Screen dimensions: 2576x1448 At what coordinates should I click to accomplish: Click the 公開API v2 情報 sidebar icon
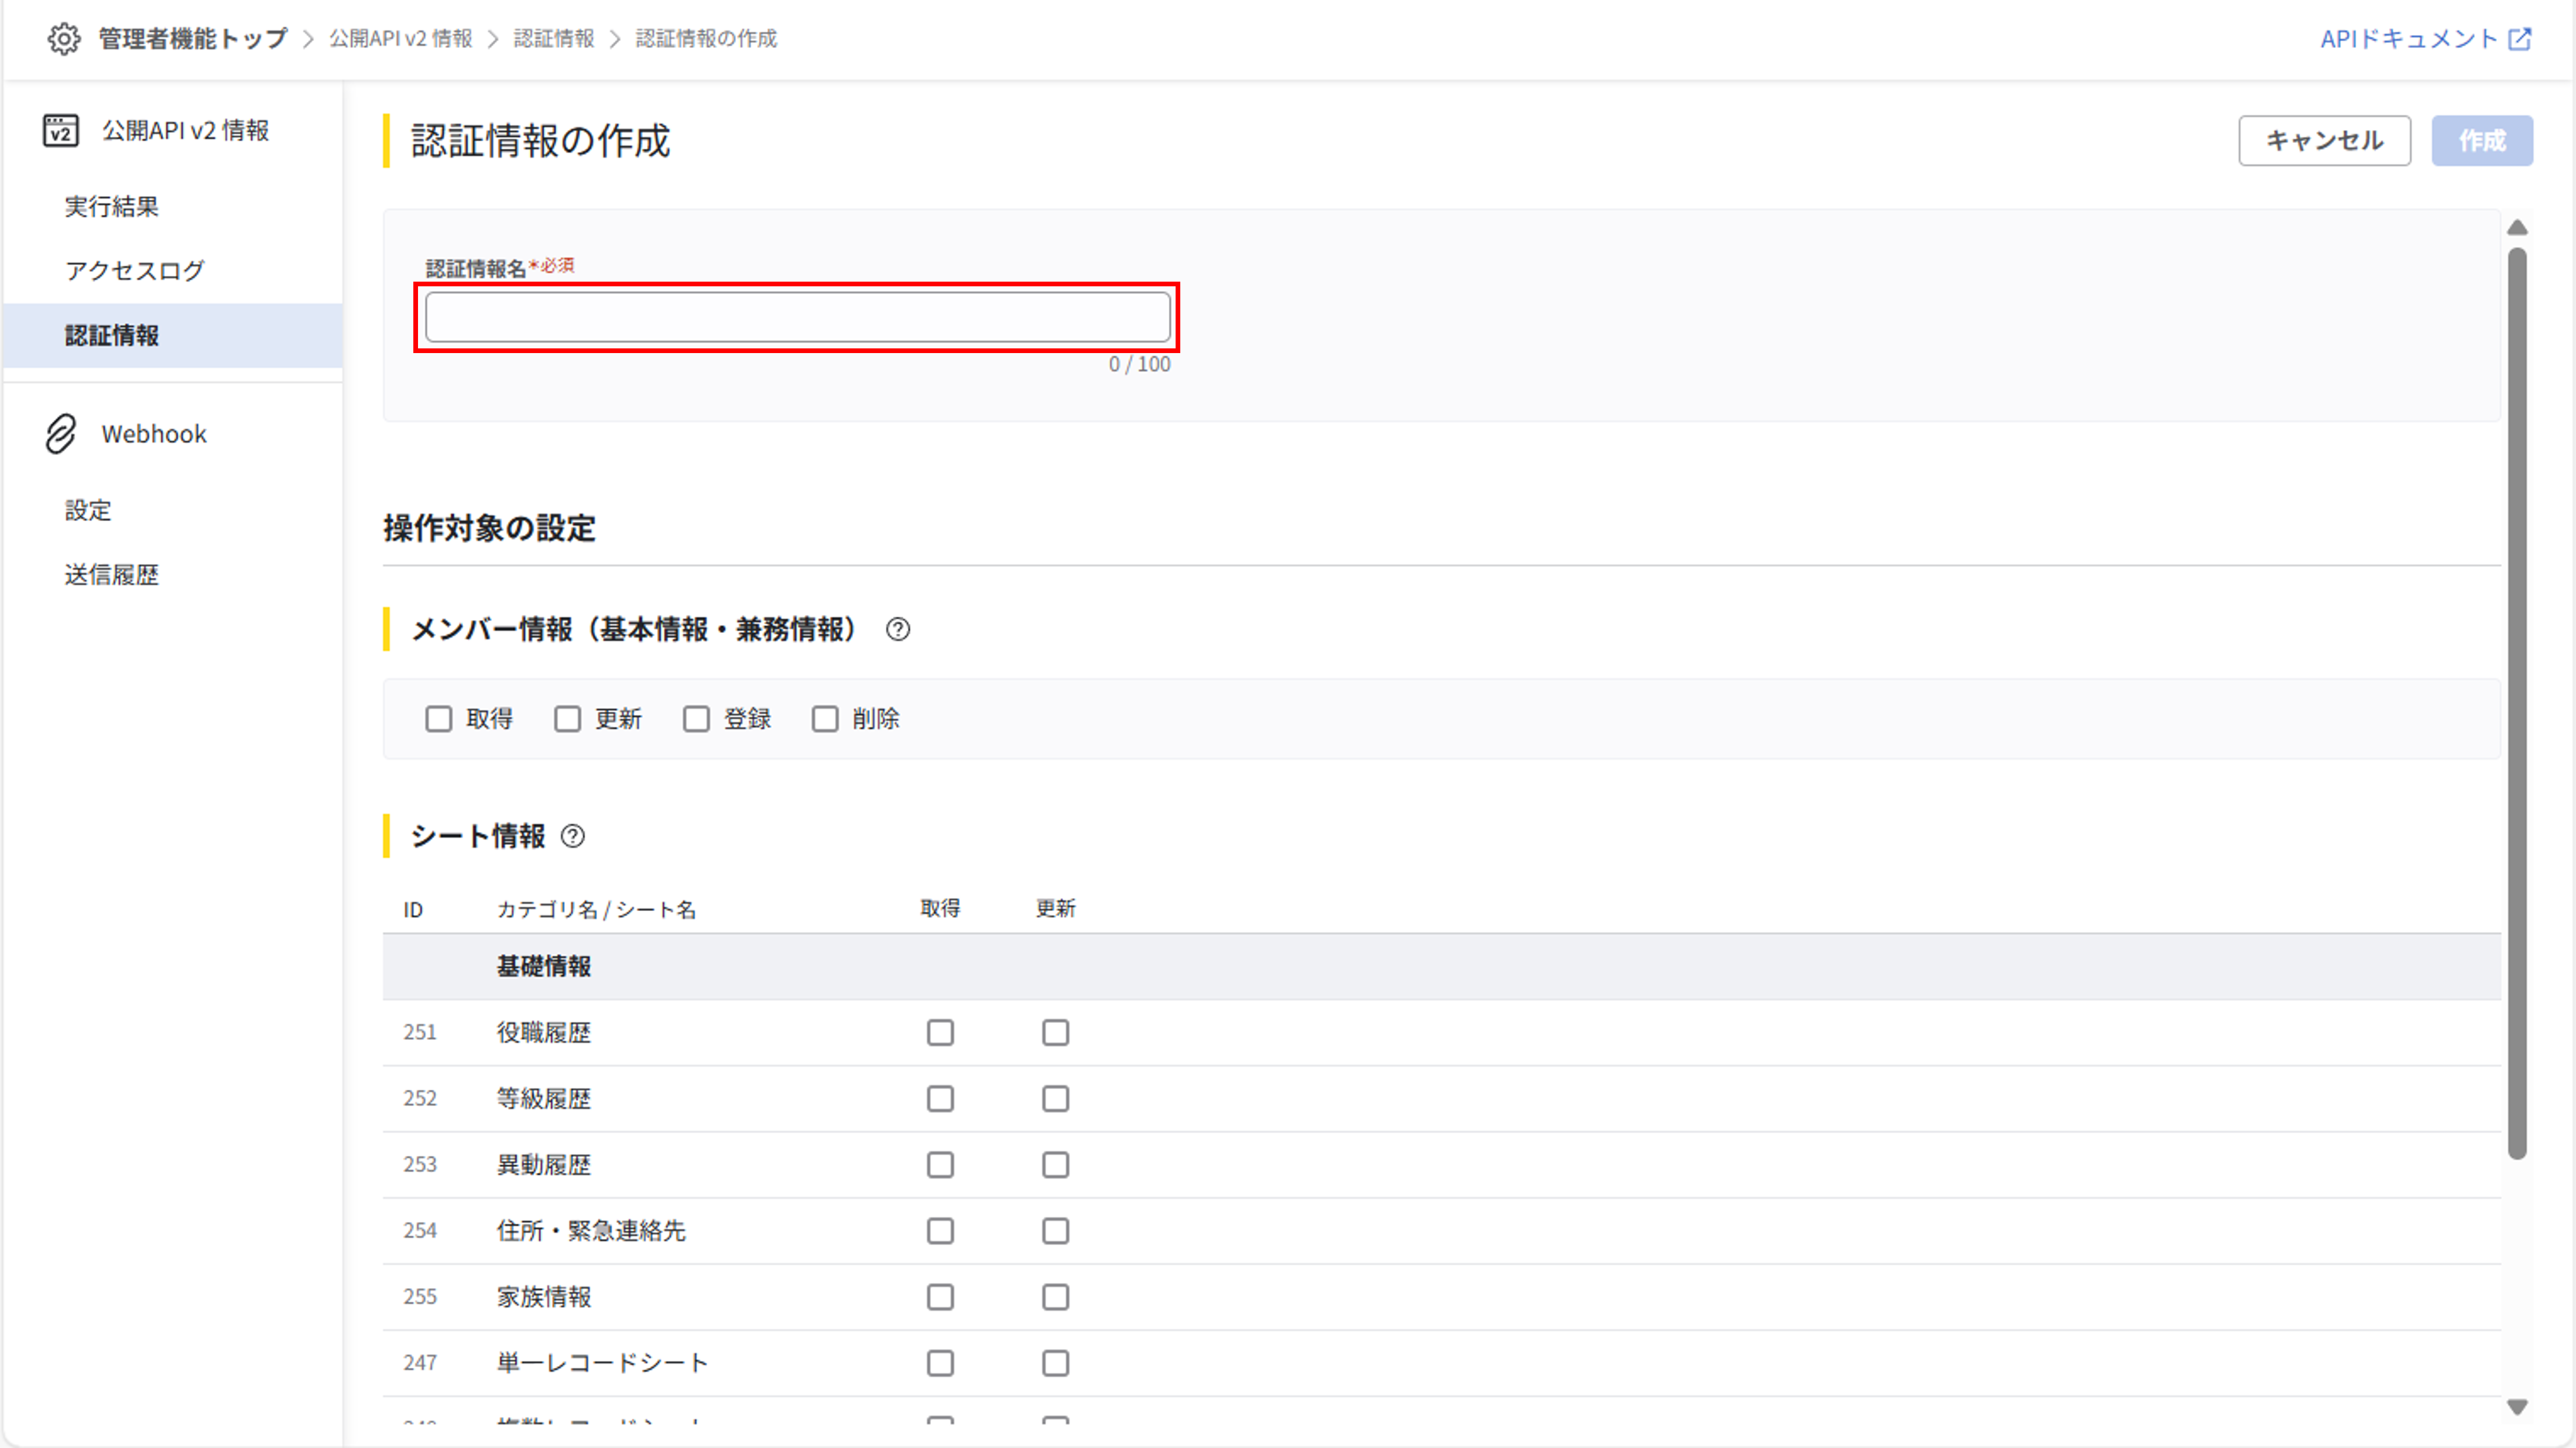pyautogui.click(x=60, y=131)
